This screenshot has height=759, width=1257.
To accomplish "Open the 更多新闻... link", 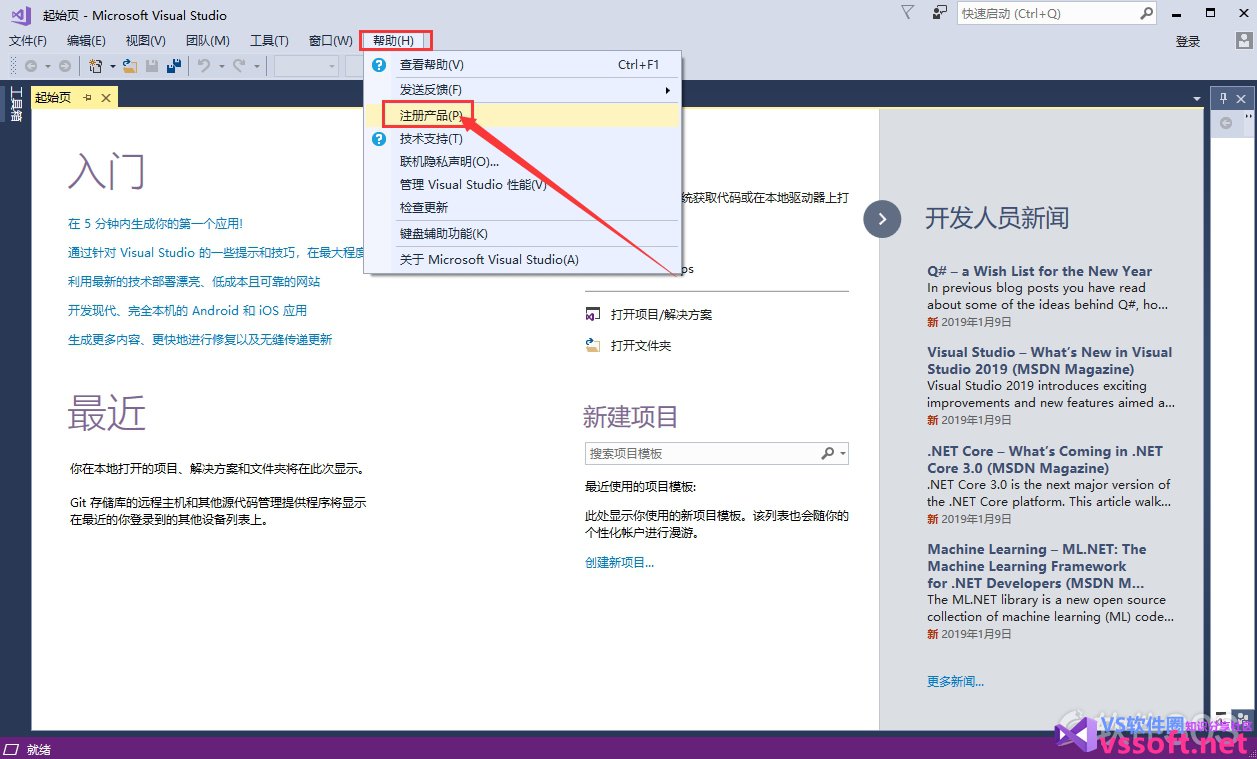I will pyautogui.click(x=955, y=681).
